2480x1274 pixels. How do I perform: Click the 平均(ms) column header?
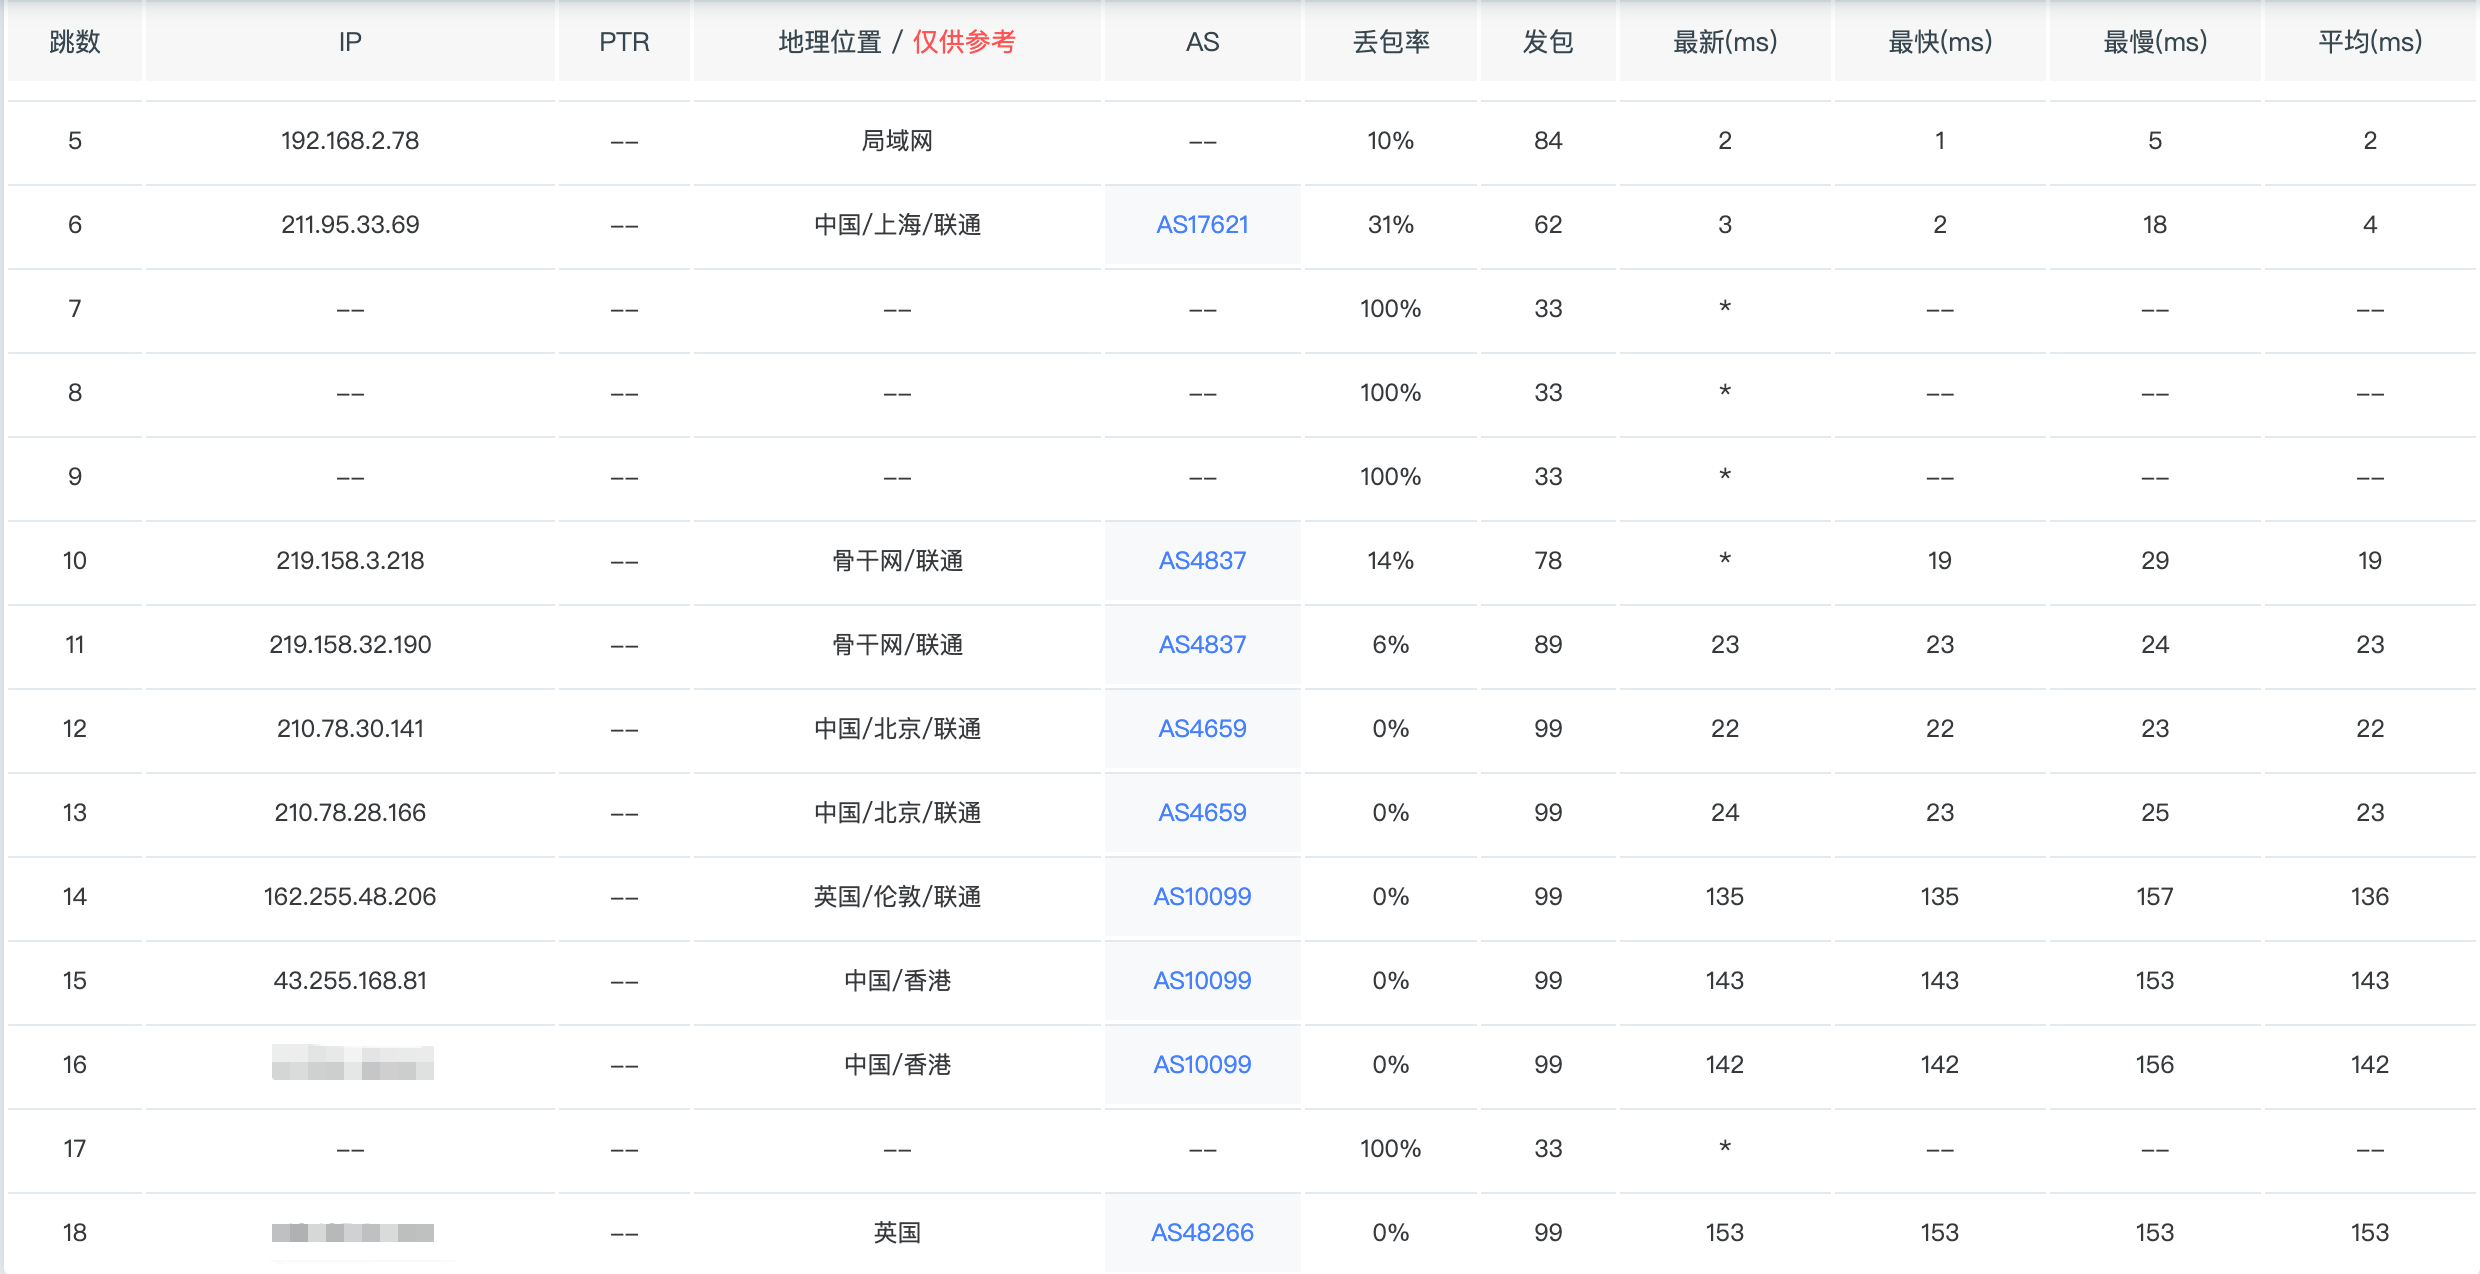pyautogui.click(x=2369, y=42)
